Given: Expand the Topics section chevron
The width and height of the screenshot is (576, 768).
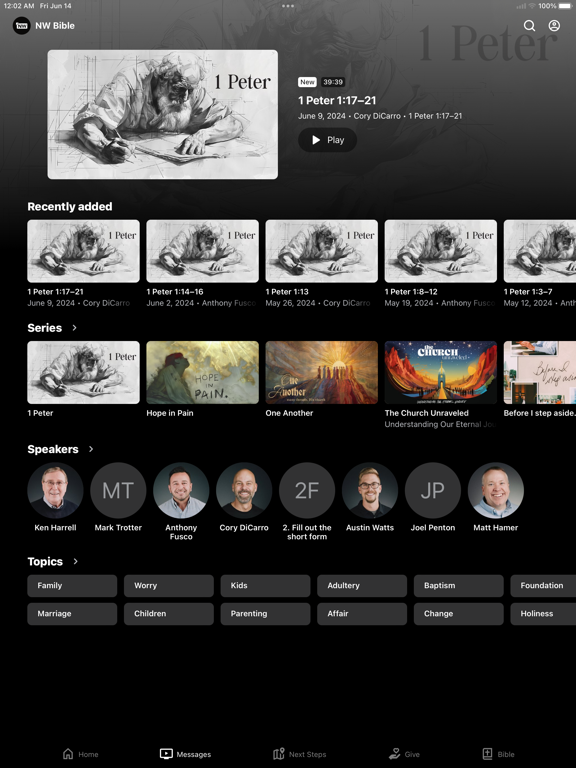Looking at the screenshot, I should [x=75, y=561].
